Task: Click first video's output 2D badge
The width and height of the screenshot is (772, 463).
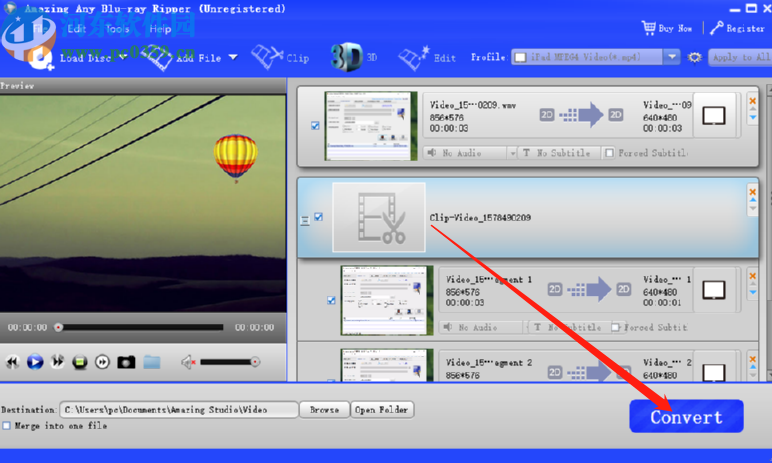Action: [616, 115]
